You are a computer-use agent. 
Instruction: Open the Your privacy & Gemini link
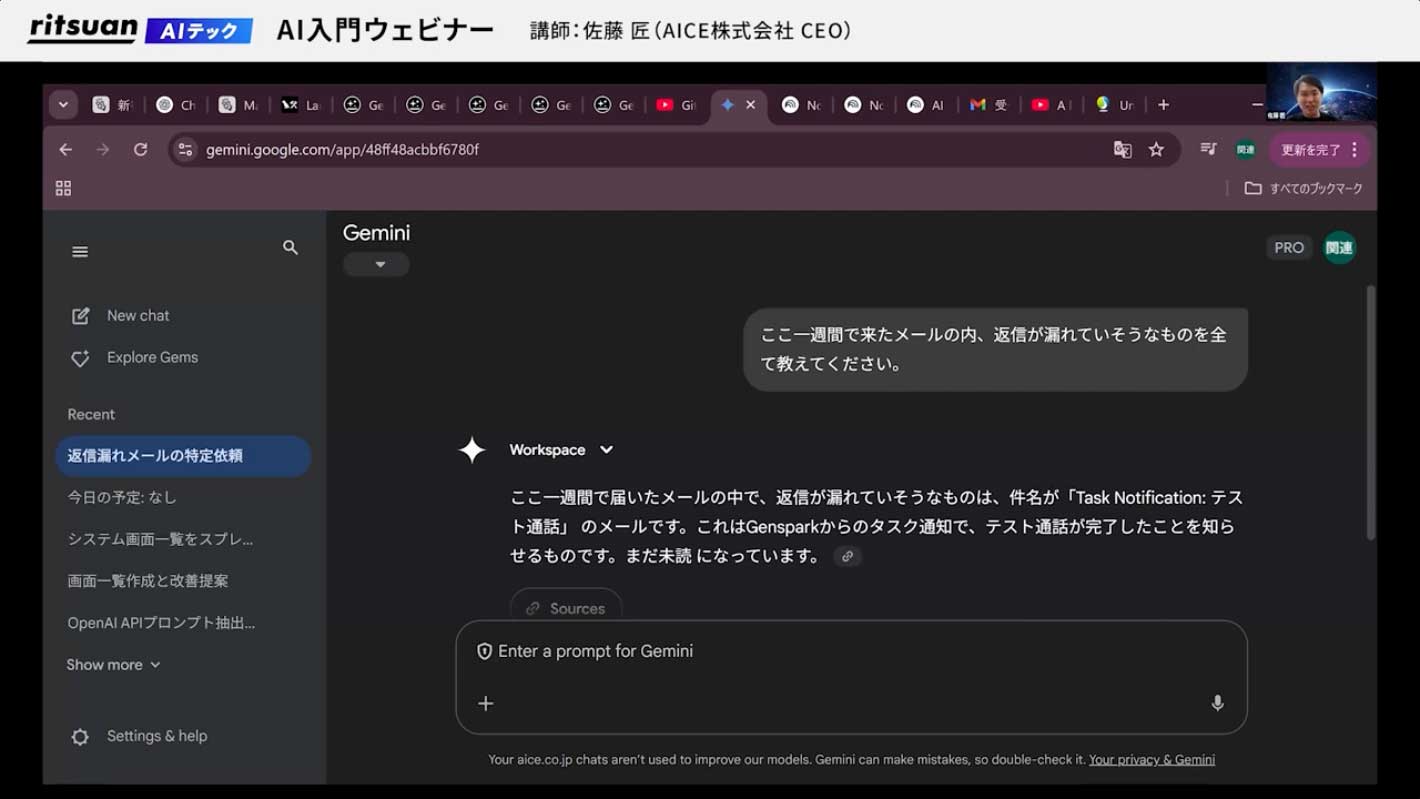pos(1152,759)
